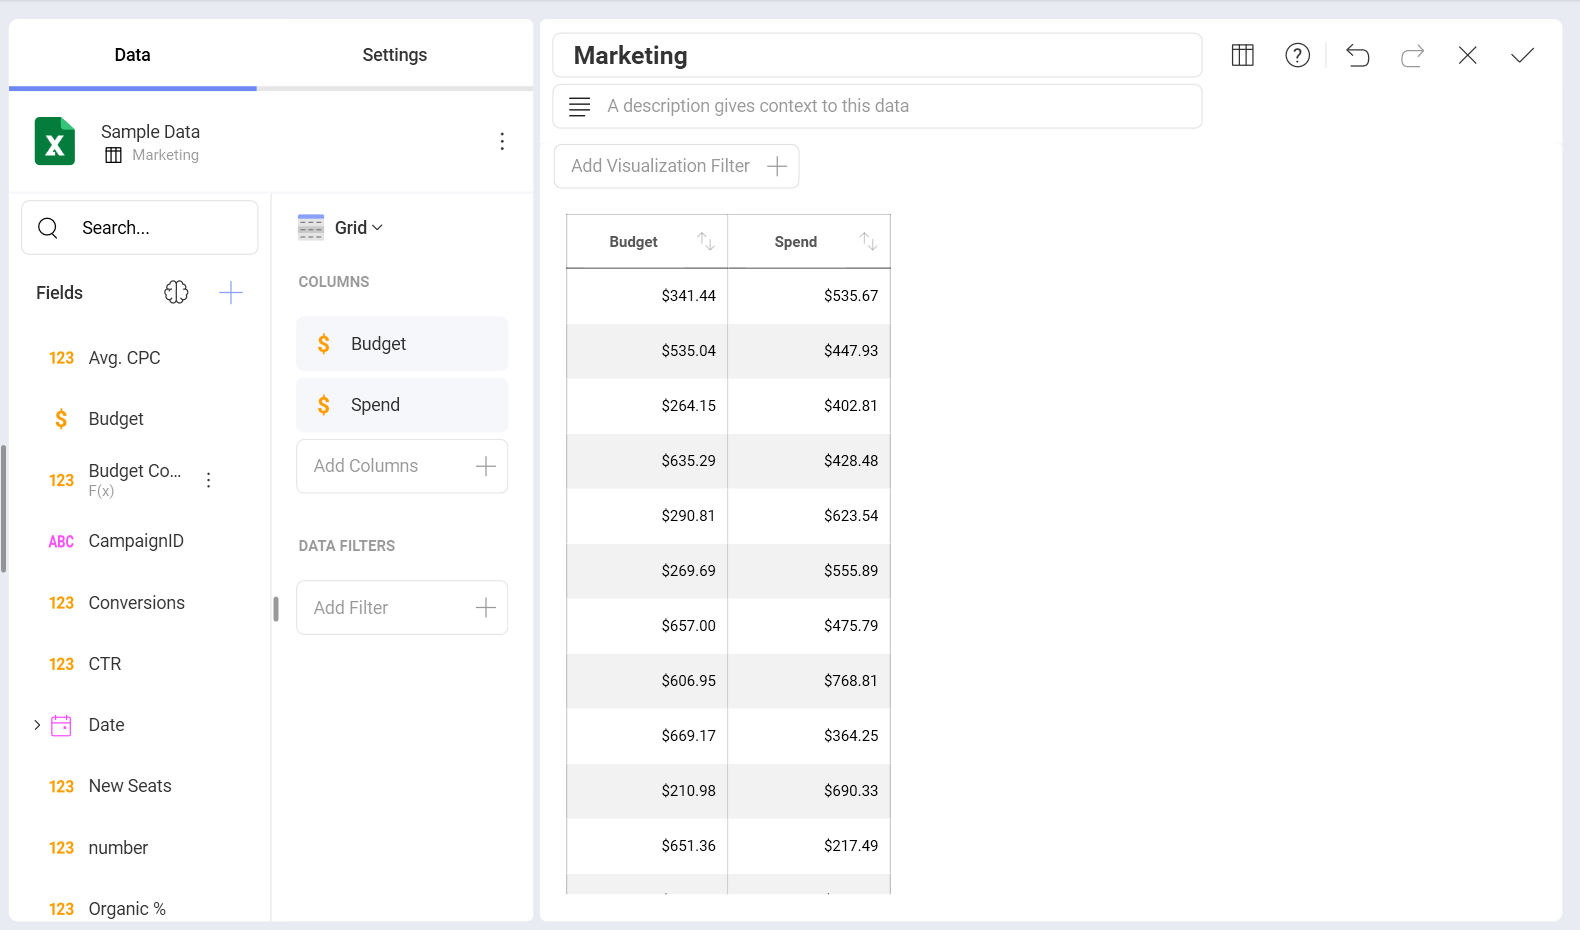
Task: Click the panel divider resize handle
Action: coord(276,609)
